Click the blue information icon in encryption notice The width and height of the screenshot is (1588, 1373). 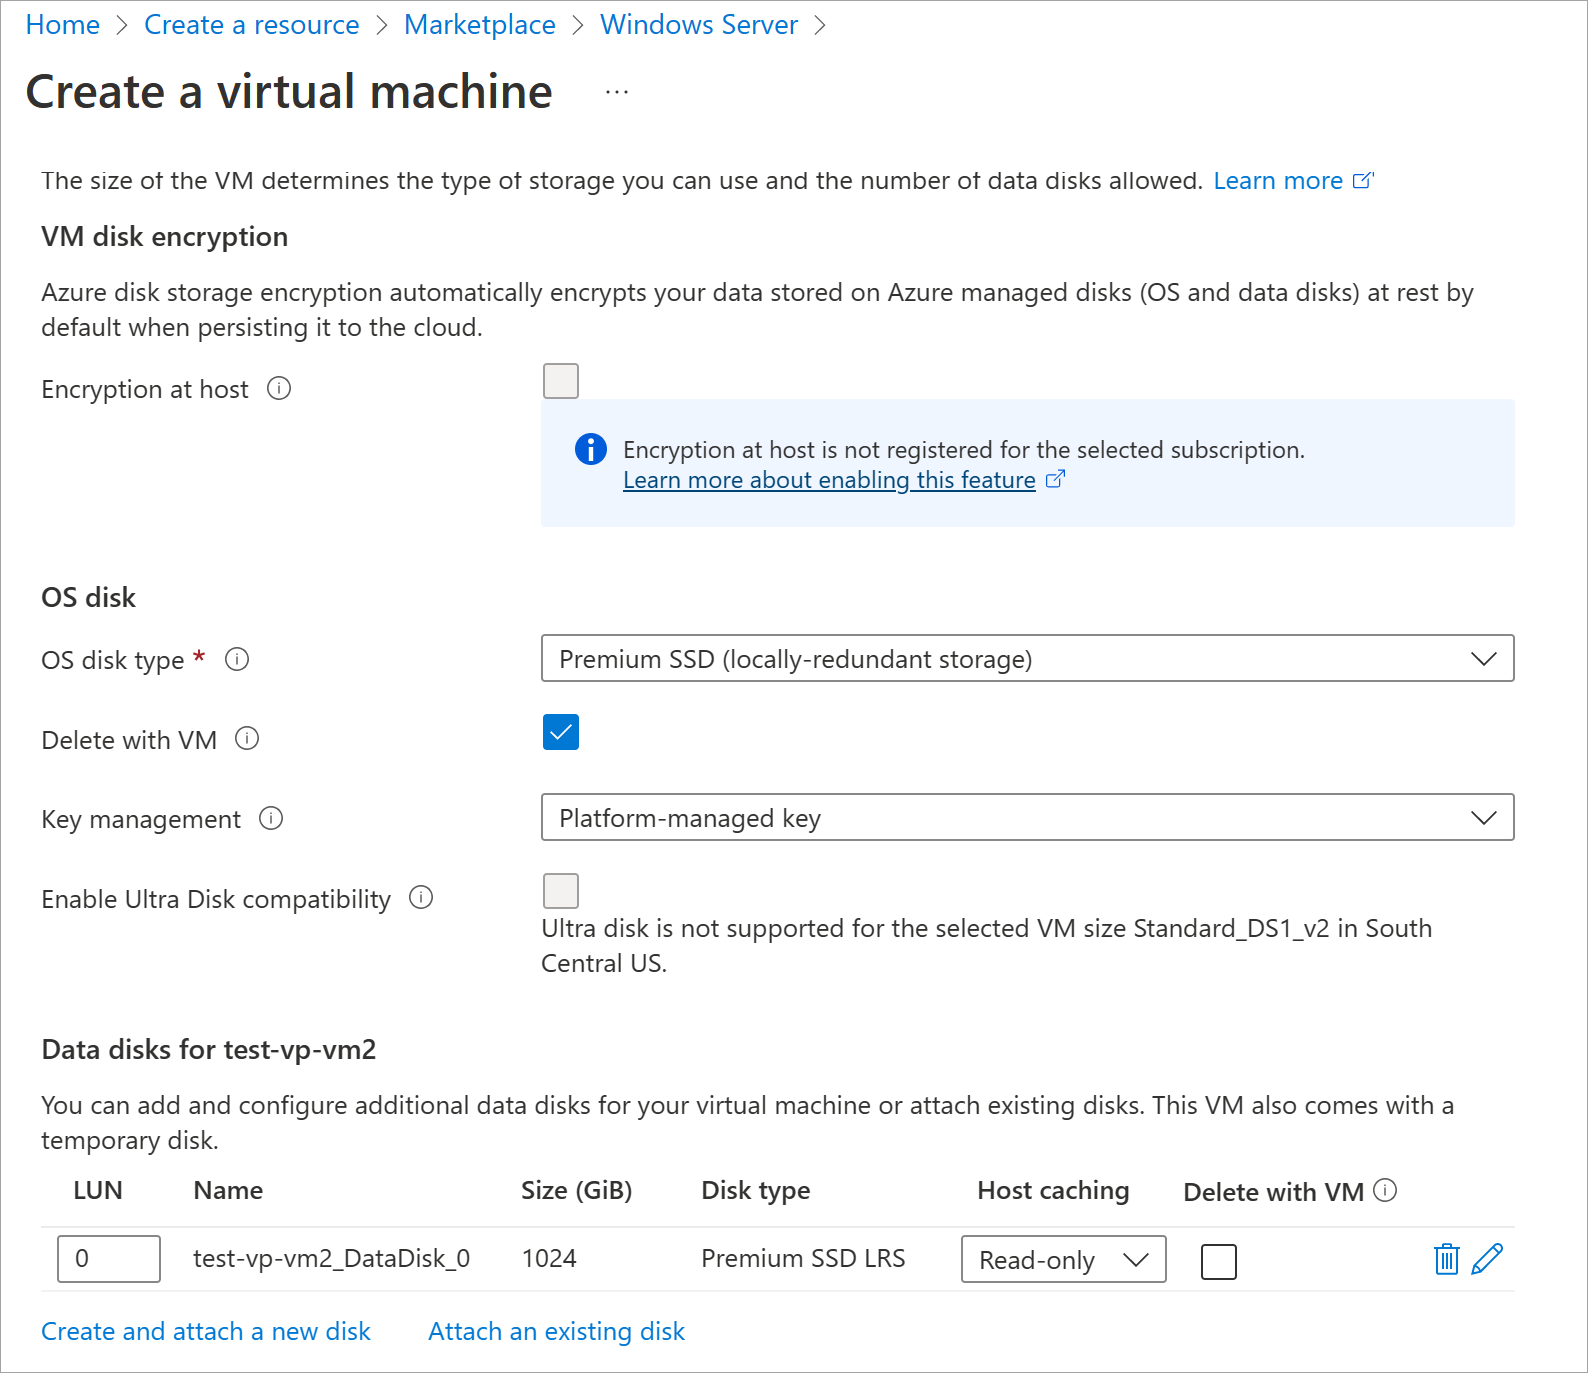coord(591,450)
